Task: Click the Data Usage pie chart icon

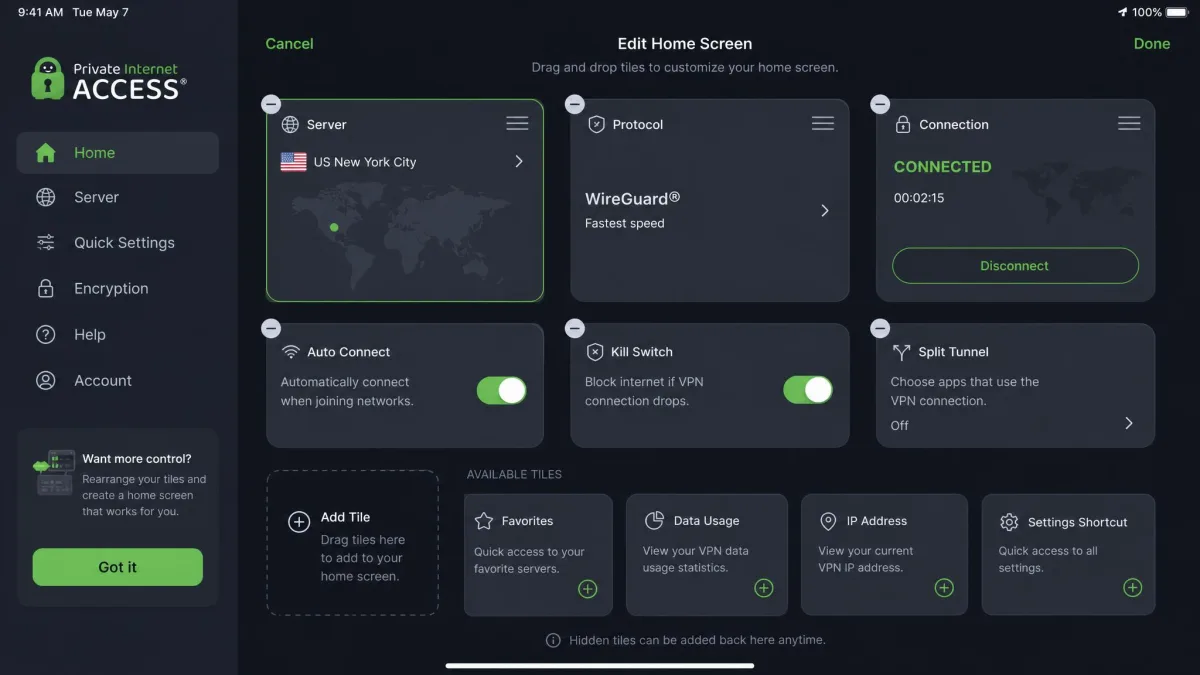Action: [x=654, y=520]
